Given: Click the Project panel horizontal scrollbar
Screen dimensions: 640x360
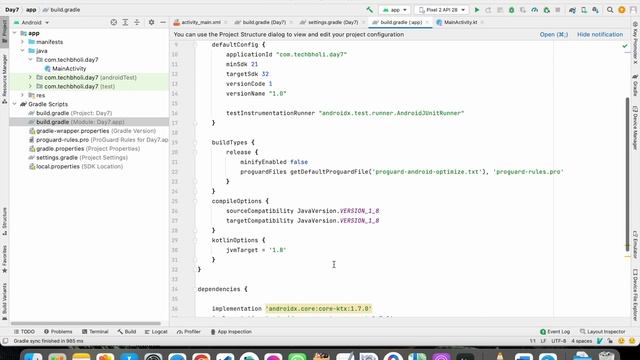Looking at the screenshot, I should 86,323.
